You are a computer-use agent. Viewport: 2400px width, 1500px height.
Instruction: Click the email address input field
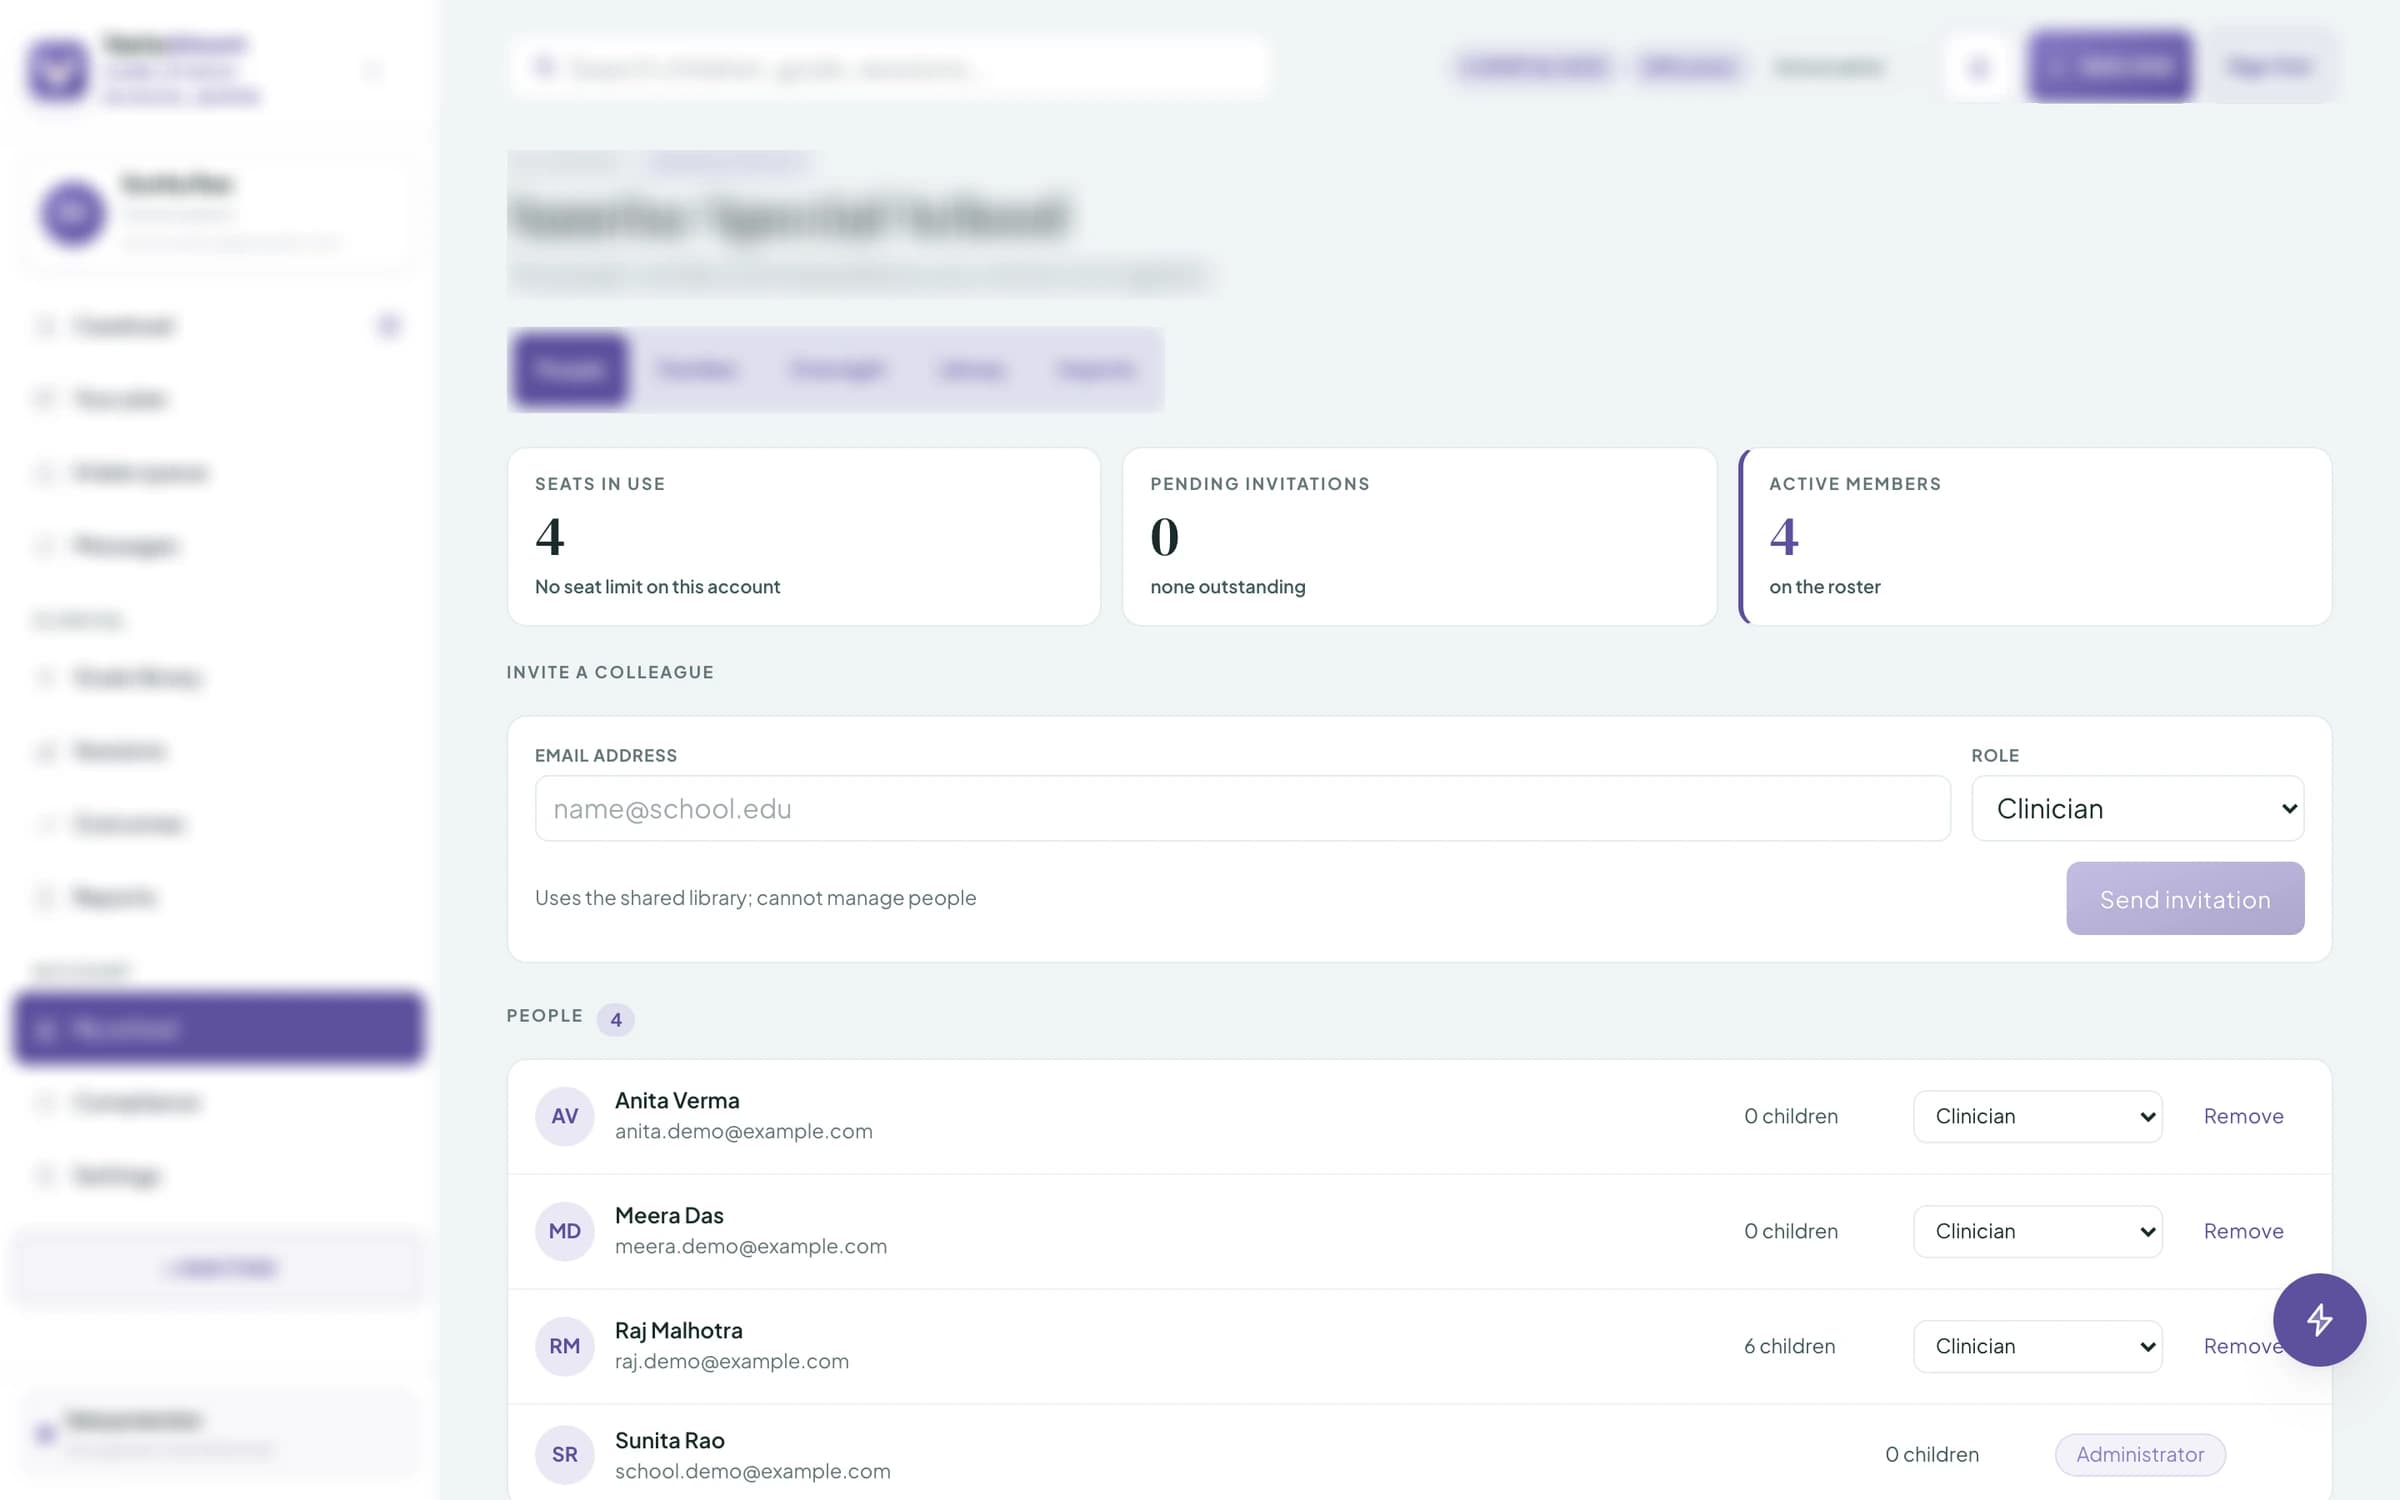pyautogui.click(x=1242, y=808)
